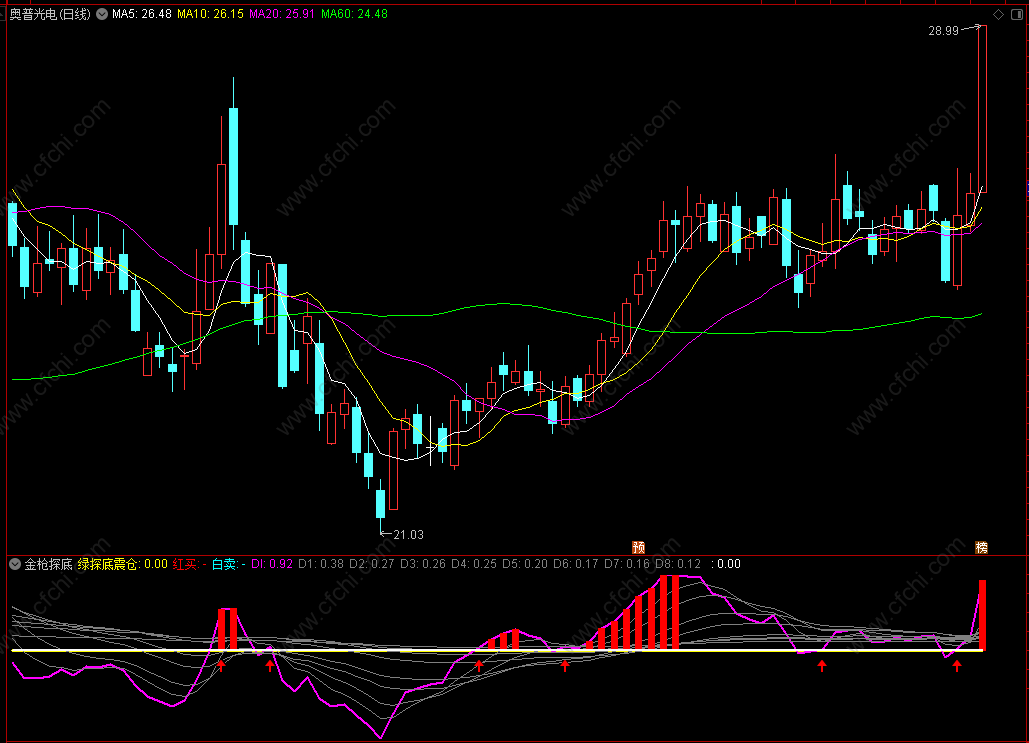Click the D2: 0.27 value
Image resolution: width=1029 pixels, height=743 pixels.
pos(371,564)
